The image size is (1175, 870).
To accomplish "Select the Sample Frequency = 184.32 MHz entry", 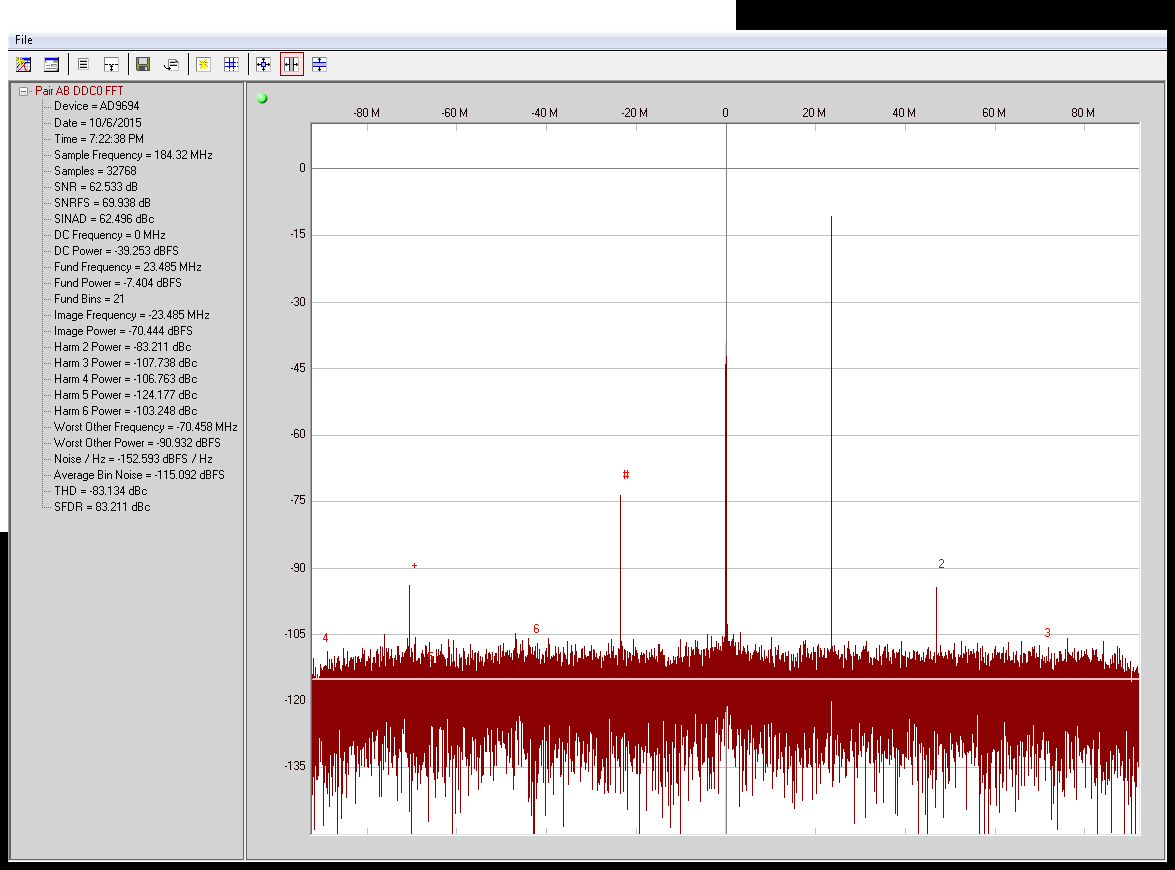I will click(133, 155).
